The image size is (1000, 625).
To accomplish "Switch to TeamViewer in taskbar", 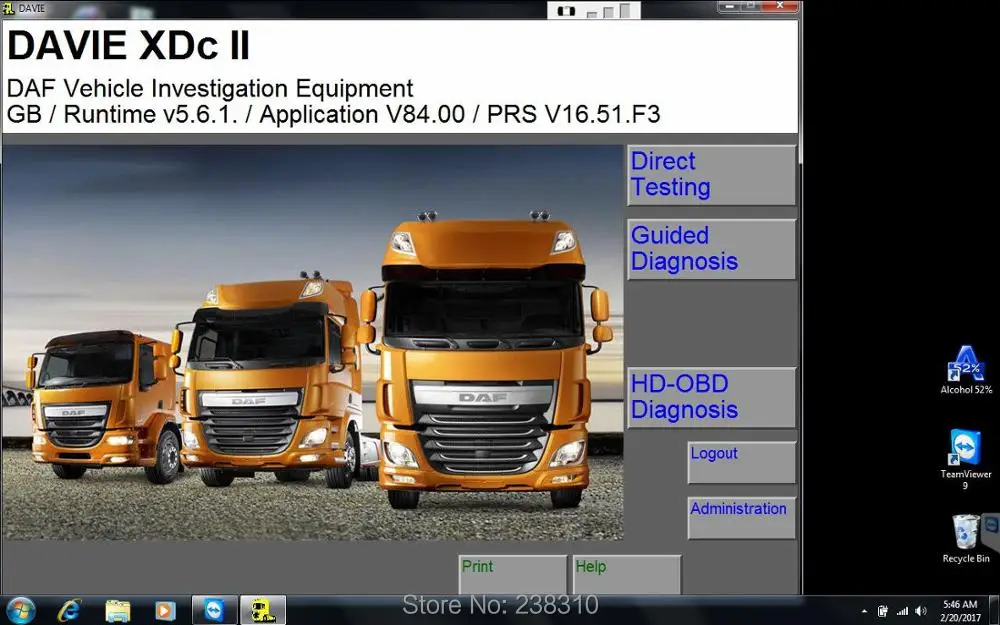I will tap(214, 610).
